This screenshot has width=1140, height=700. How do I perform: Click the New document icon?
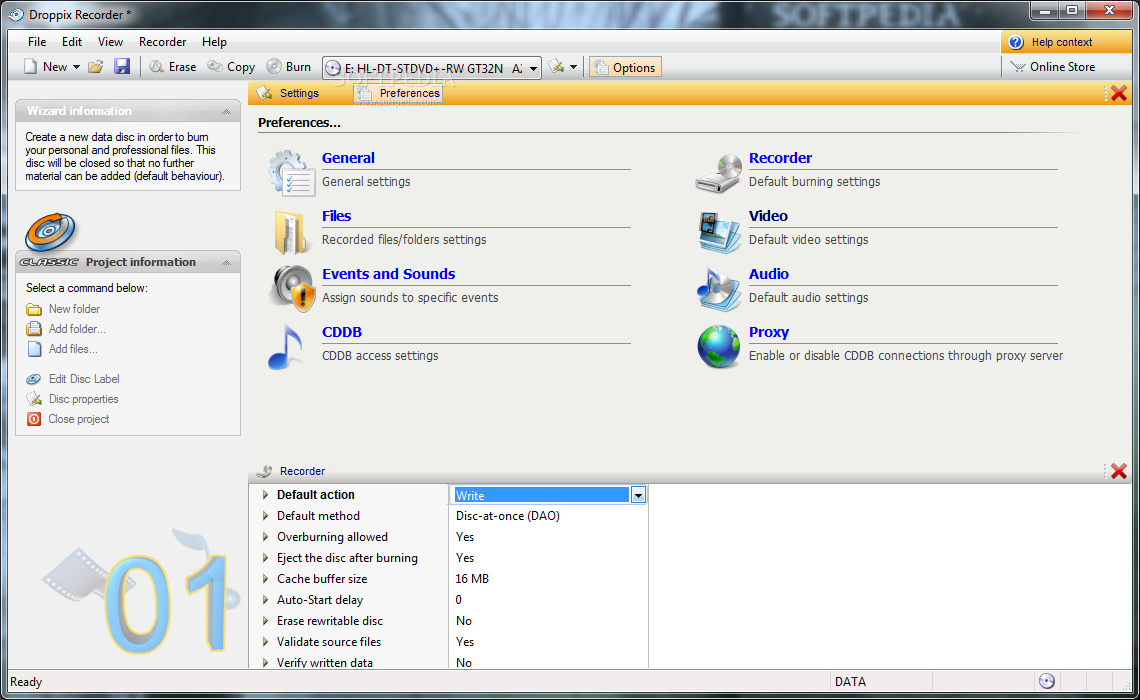31,67
